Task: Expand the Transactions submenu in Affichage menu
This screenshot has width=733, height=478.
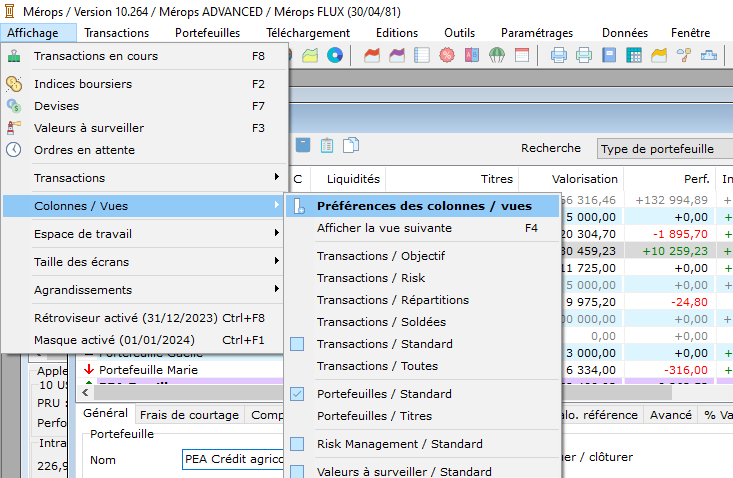Action: coord(144,178)
